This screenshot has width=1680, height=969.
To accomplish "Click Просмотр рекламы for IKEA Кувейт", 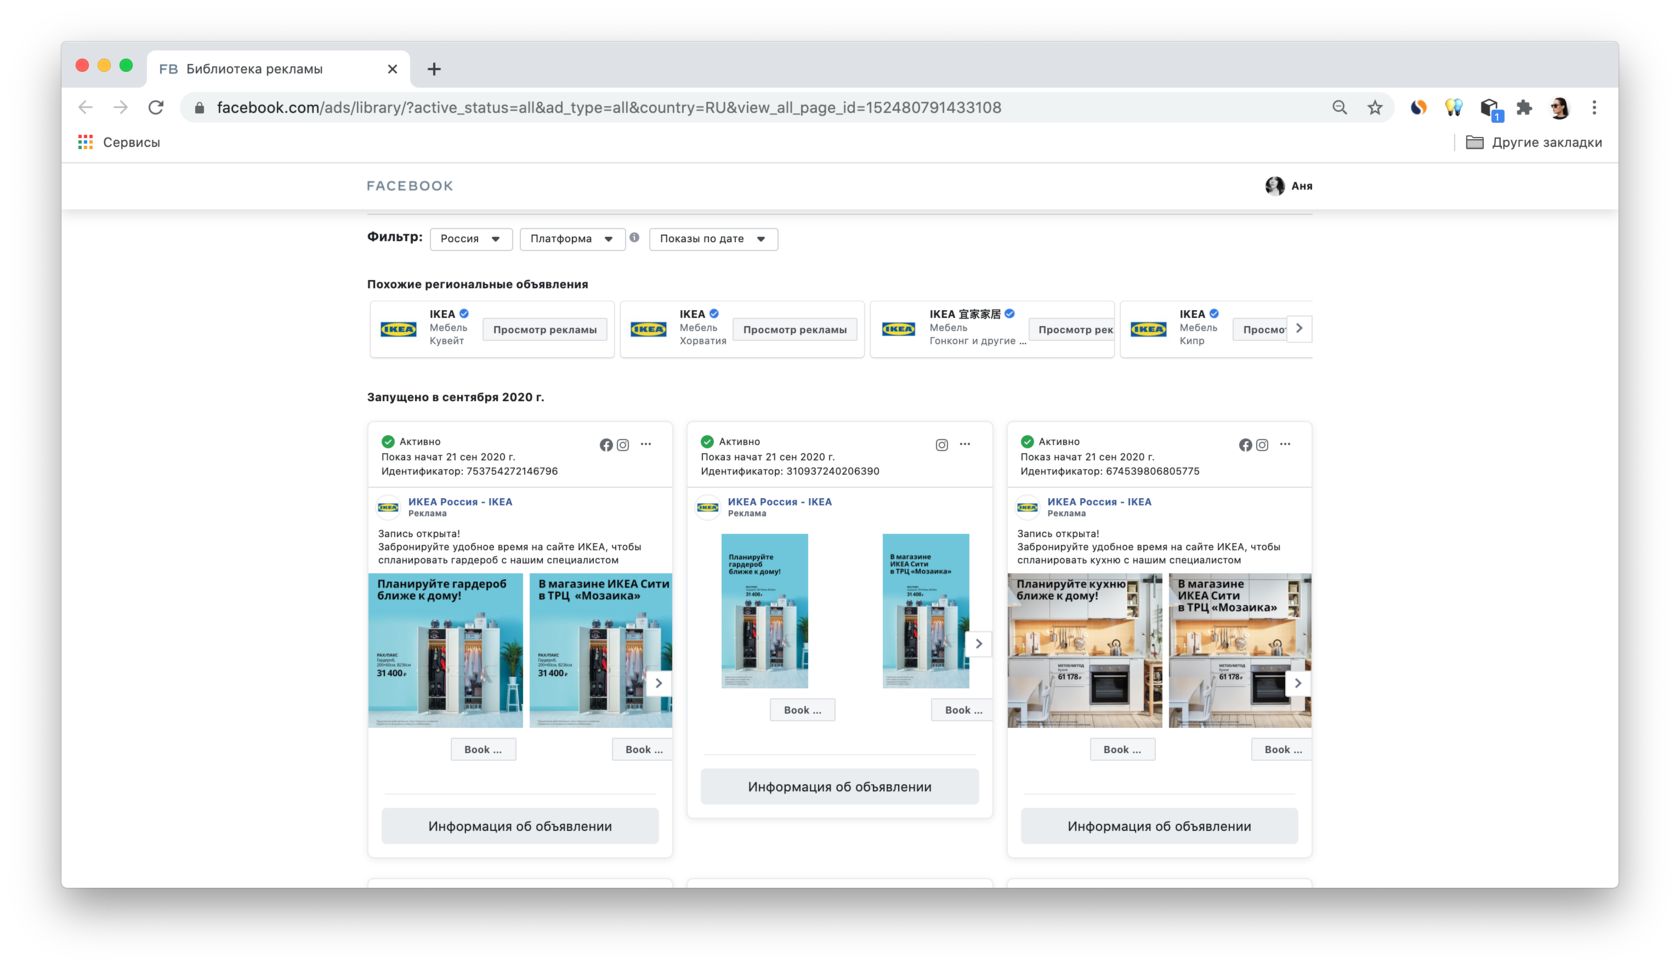I will [545, 329].
